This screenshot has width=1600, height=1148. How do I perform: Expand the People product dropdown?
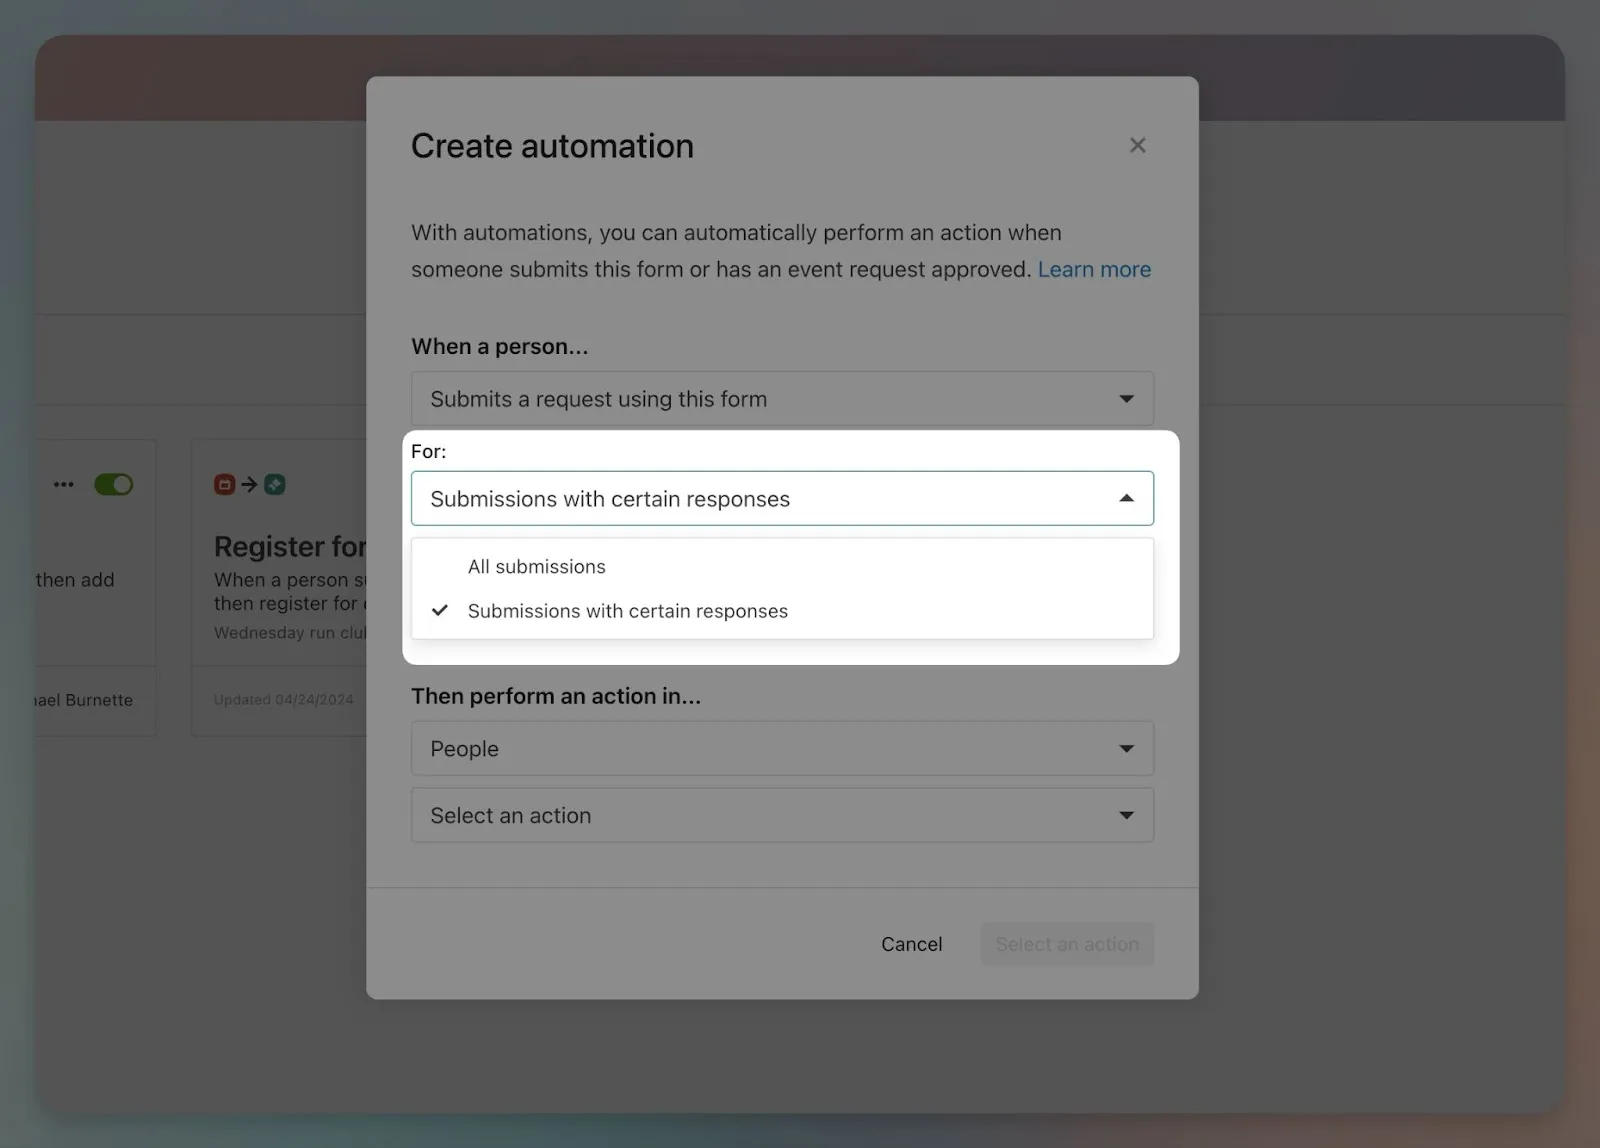[x=781, y=749]
